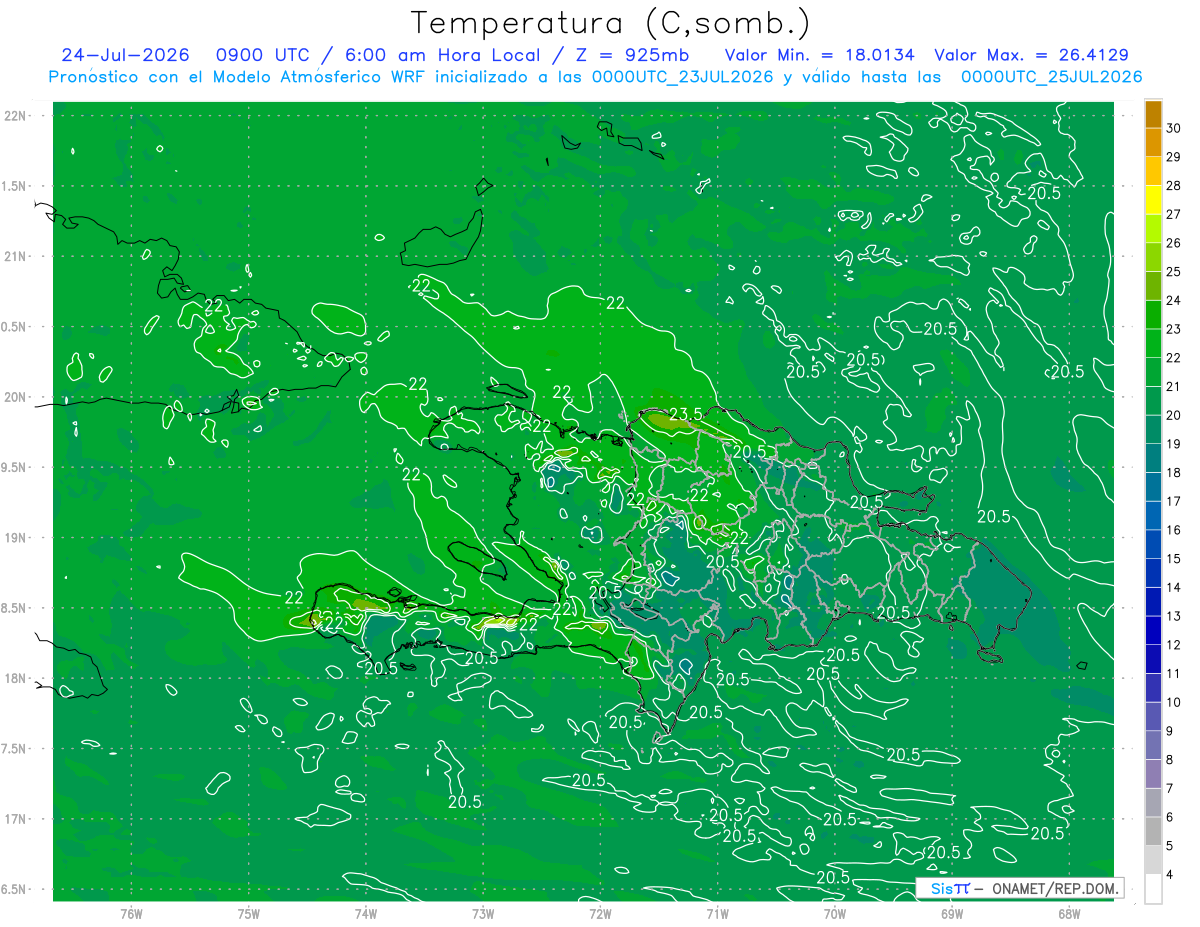
Task: Pick the dark blue swatch between legend 12 and 13
Action: pos(1153,631)
